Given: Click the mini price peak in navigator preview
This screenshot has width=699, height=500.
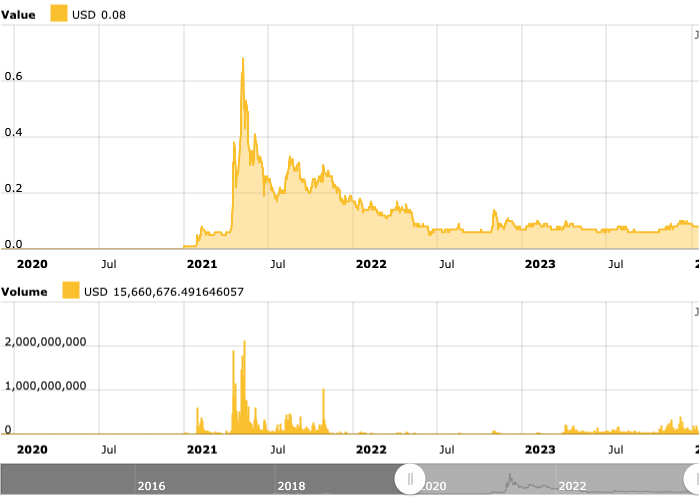Looking at the screenshot, I should coord(510,476).
